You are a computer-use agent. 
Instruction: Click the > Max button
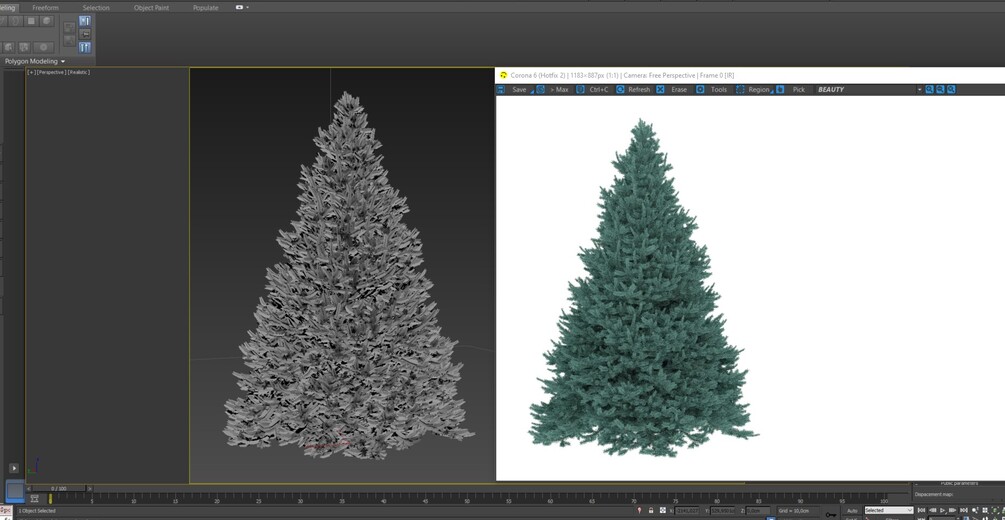tap(560, 90)
